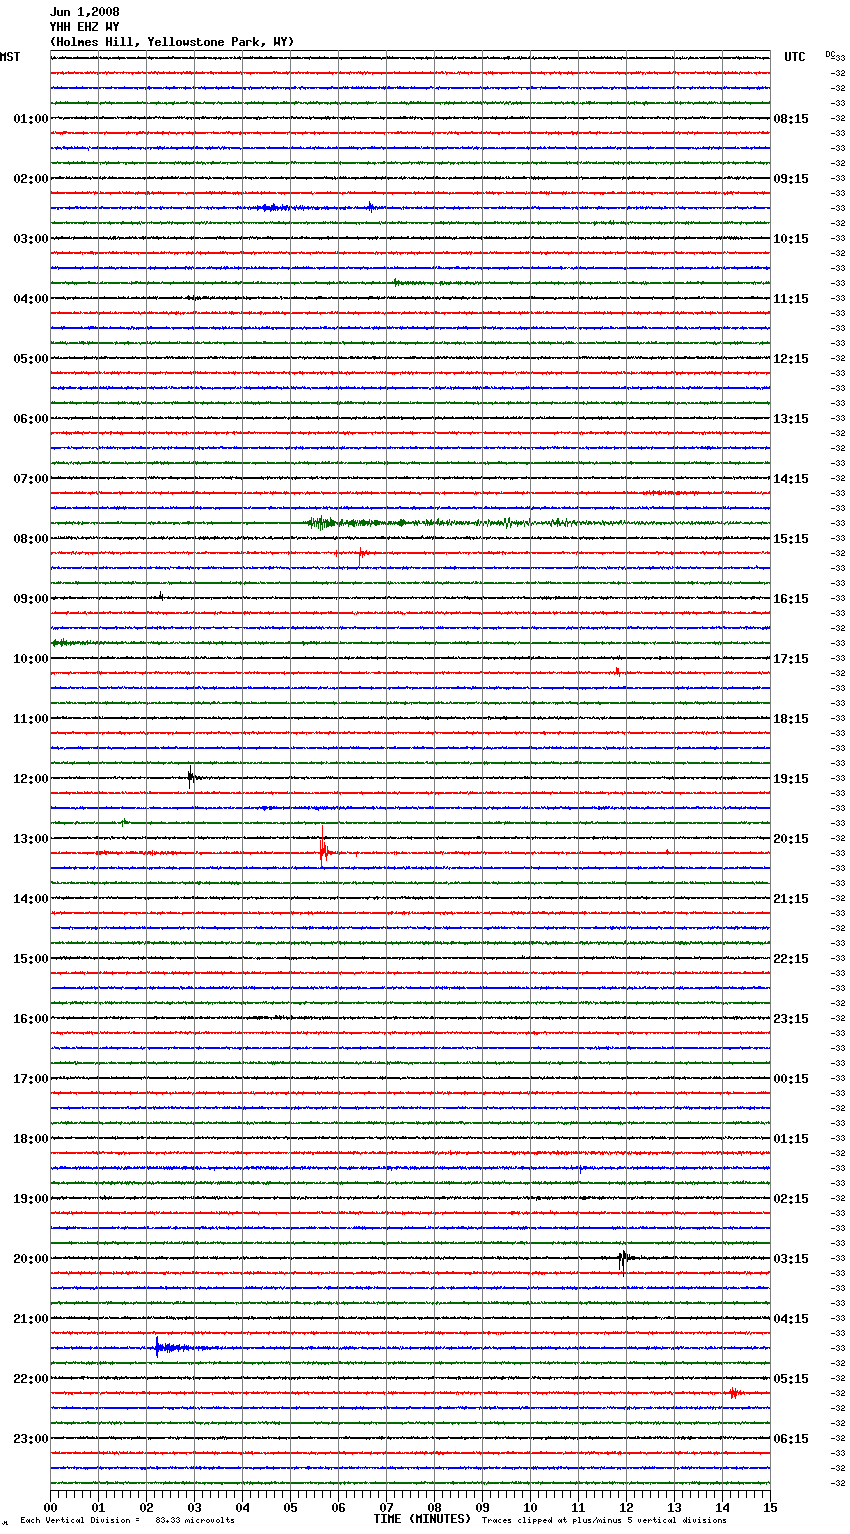The height and width of the screenshot is (1534, 850).
Task: Click the 17:15 UTC time label
Action: tap(791, 659)
